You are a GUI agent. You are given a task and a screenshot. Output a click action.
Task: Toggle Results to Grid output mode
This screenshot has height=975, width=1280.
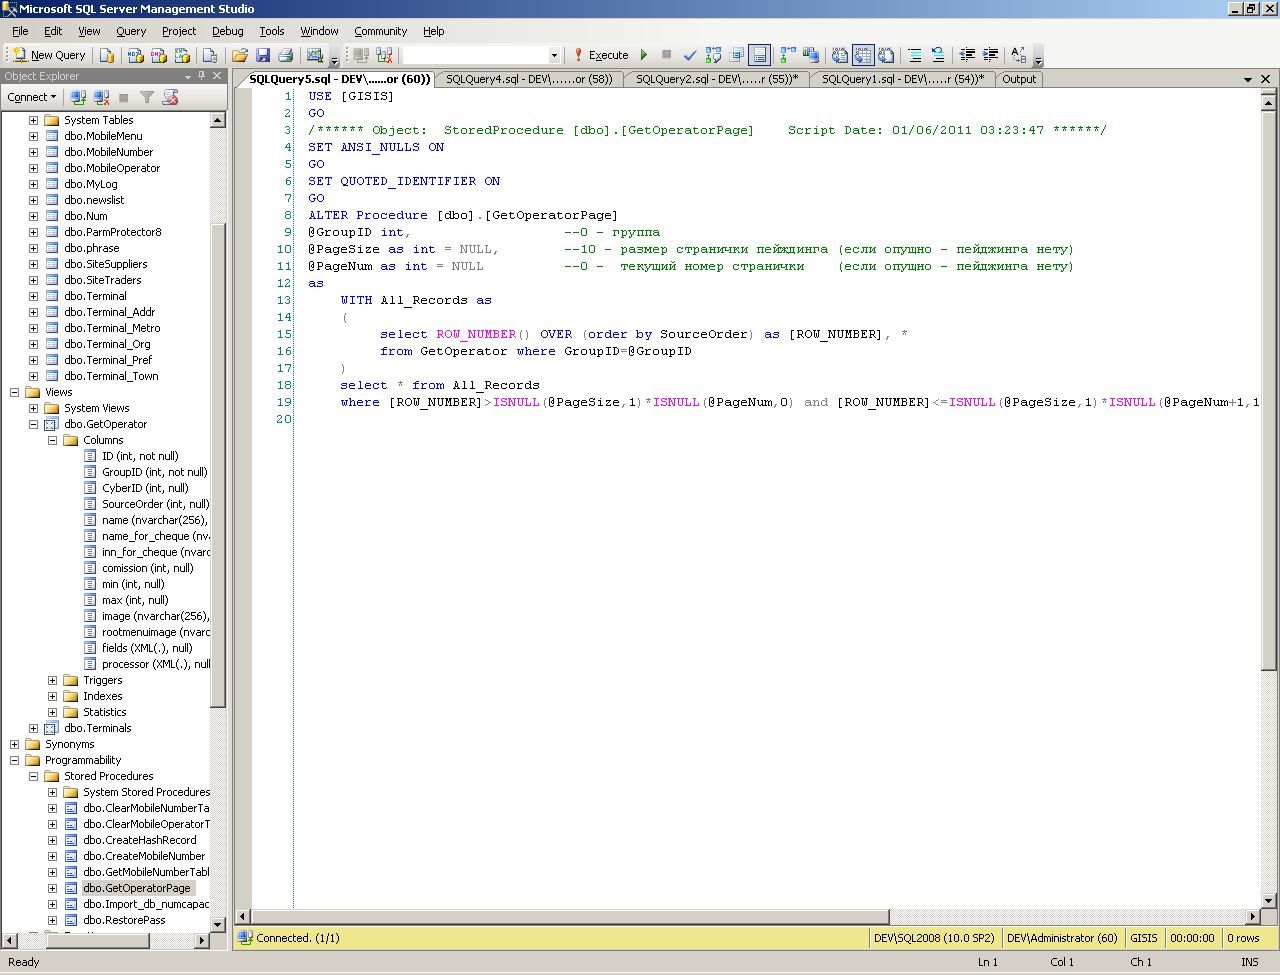coord(862,55)
